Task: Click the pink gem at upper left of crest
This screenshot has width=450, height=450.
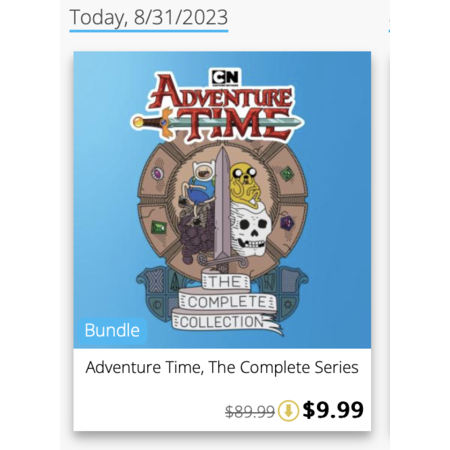Action: (x=157, y=173)
